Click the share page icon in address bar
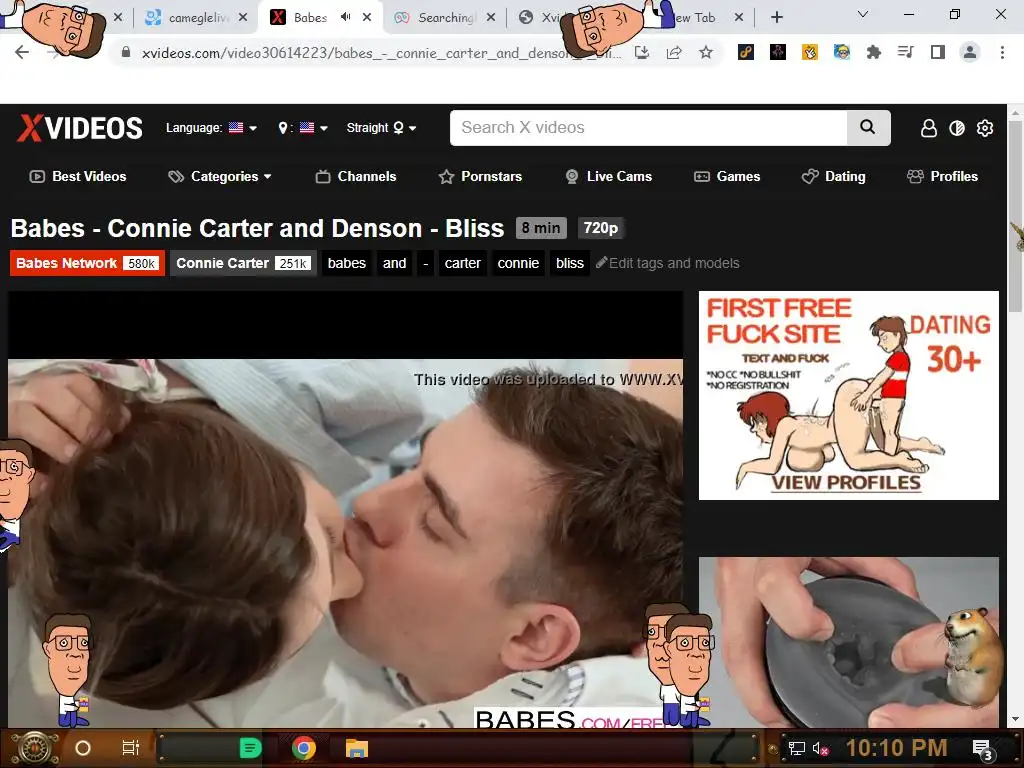The height and width of the screenshot is (768, 1024). click(x=674, y=52)
